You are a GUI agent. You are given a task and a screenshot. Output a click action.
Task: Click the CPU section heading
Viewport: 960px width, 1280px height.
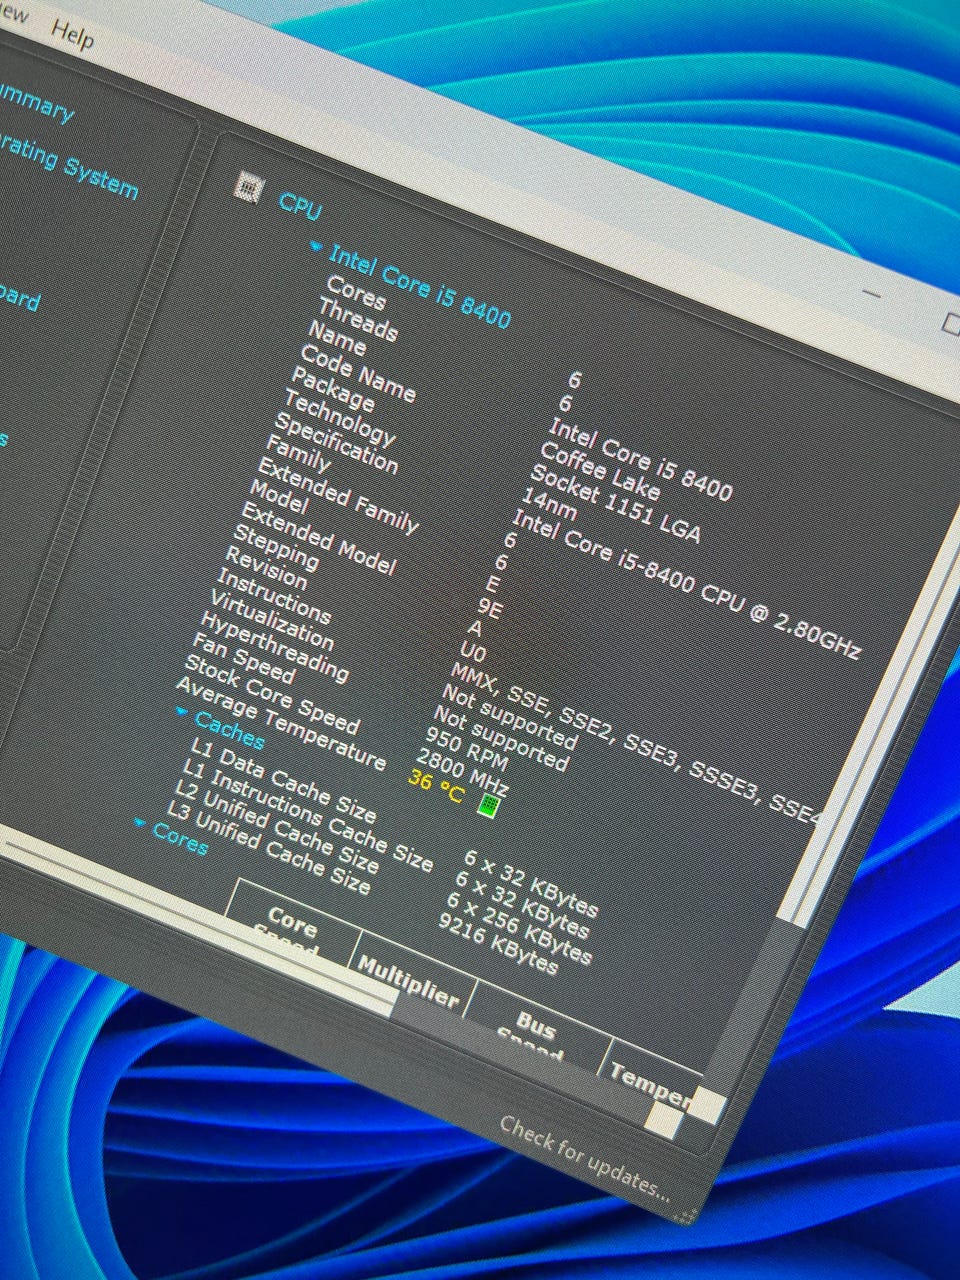[x=300, y=205]
